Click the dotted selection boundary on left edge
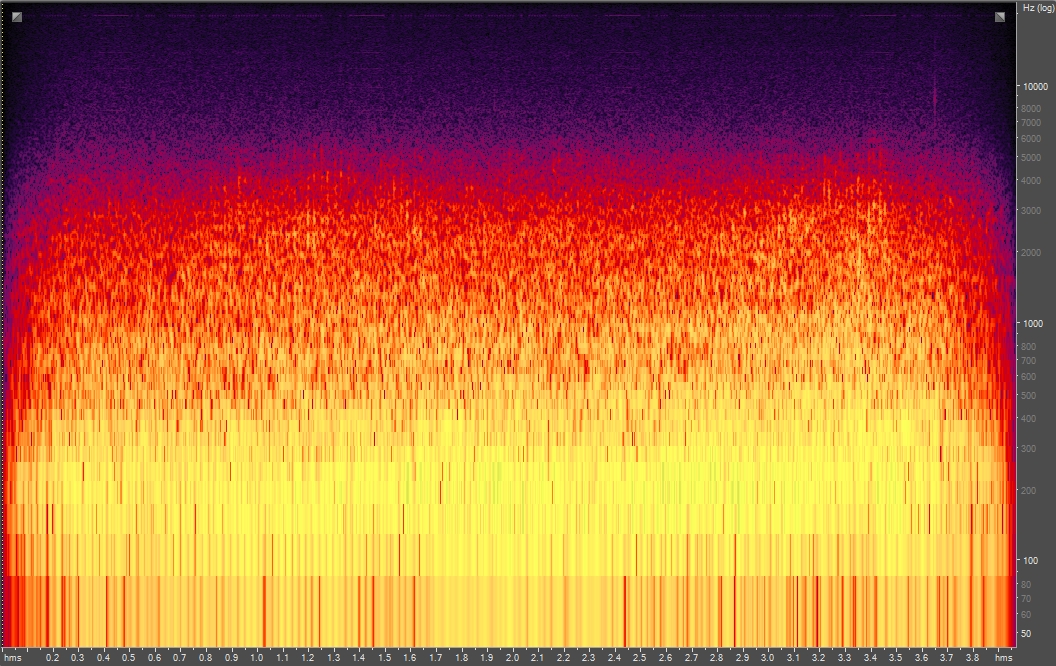This screenshot has height=666, width=1056. pyautogui.click(x=2, y=300)
